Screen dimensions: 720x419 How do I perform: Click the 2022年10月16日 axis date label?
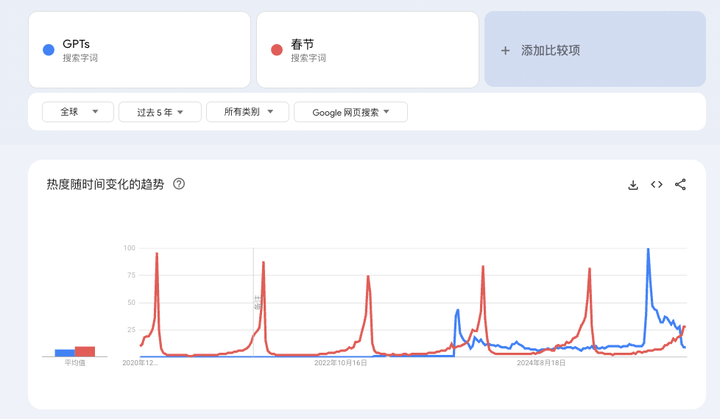(x=341, y=363)
